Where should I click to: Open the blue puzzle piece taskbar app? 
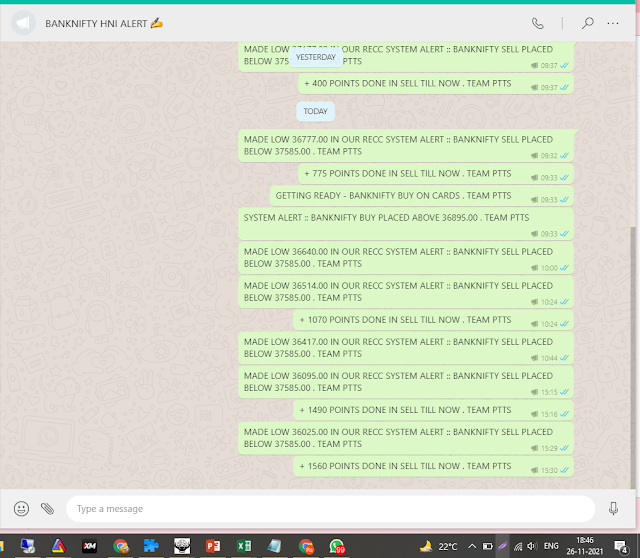(151, 546)
